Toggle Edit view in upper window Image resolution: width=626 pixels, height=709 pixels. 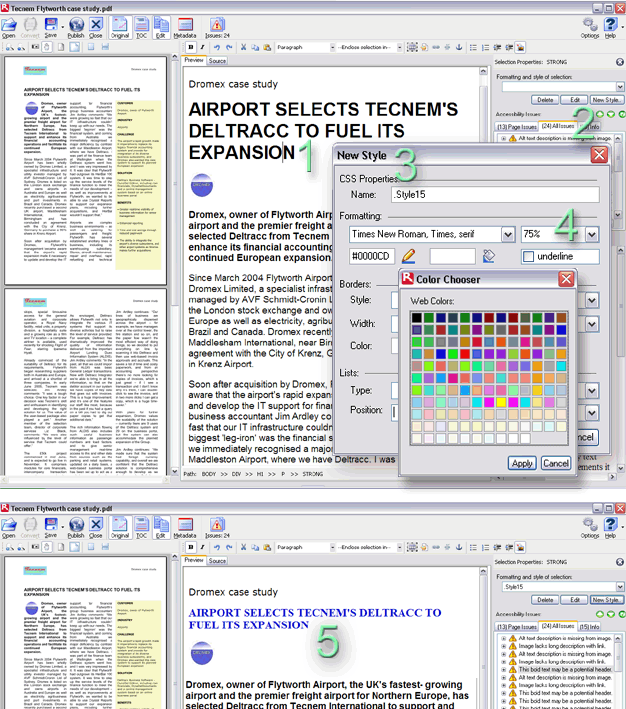click(161, 28)
